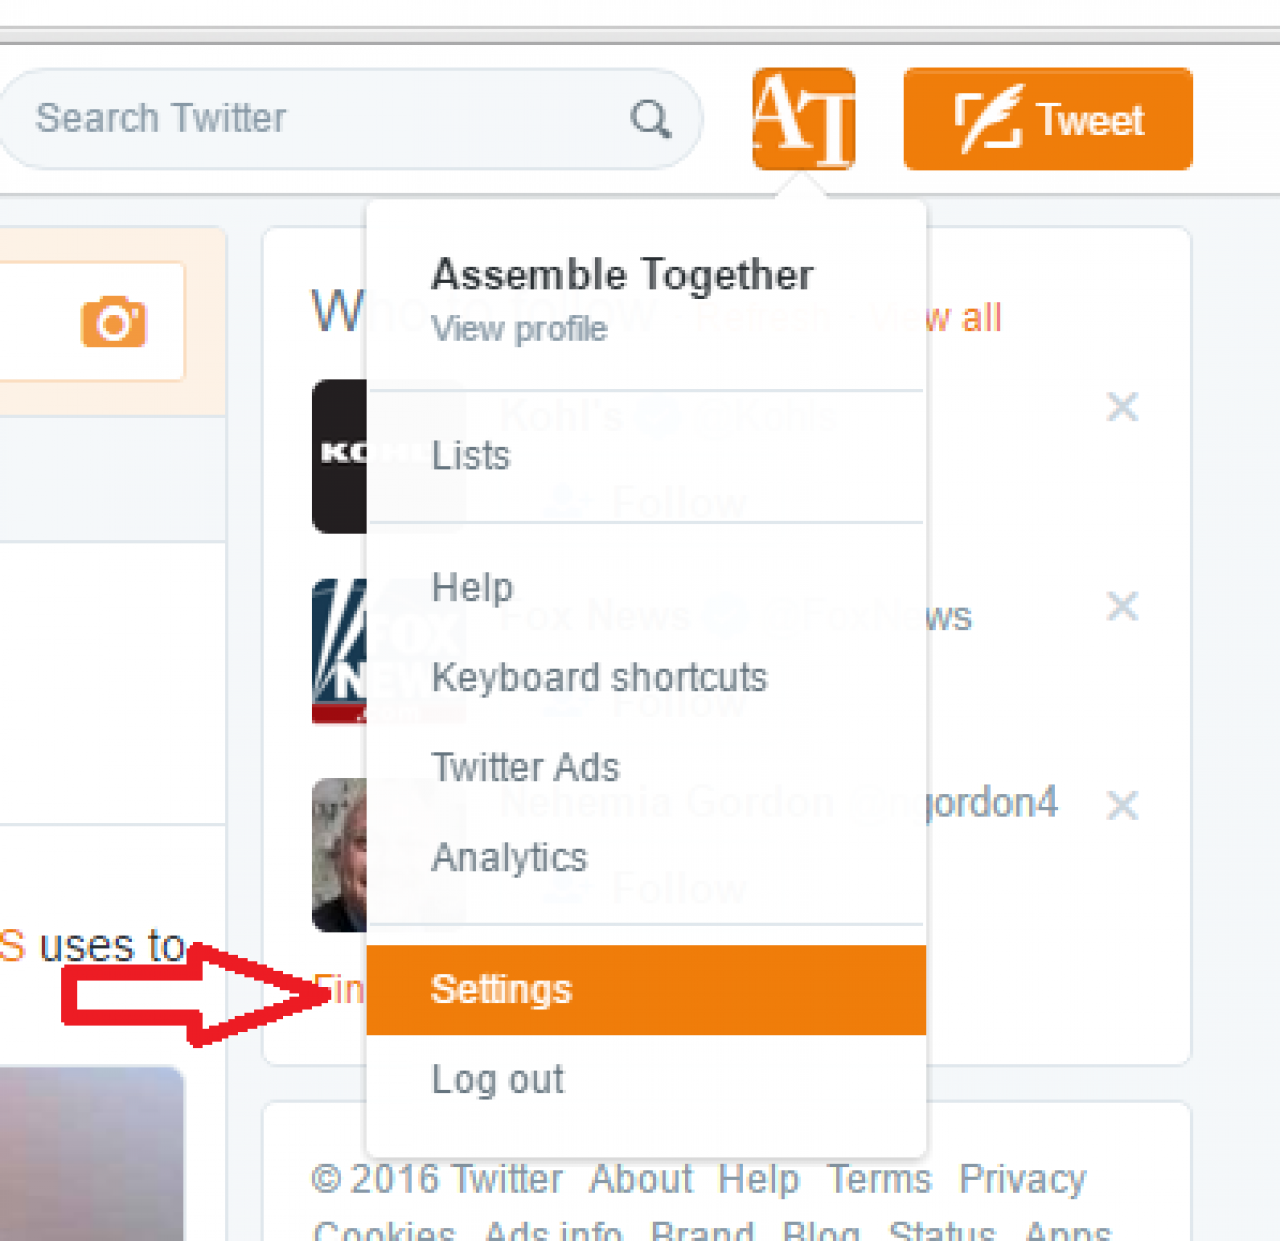Screen dimensions: 1280x1241
Task: Click the orange Tweet button
Action: tap(1047, 120)
